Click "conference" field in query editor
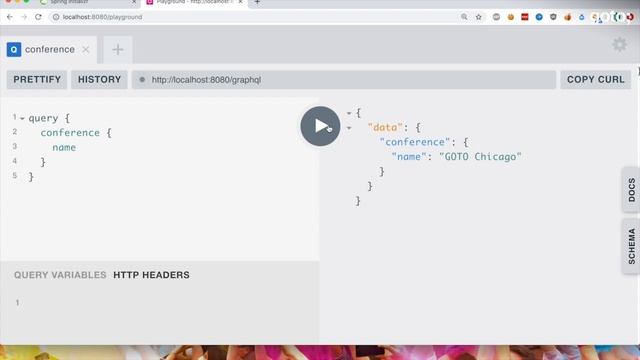Viewport: 640px width, 360px height. [x=70, y=133]
